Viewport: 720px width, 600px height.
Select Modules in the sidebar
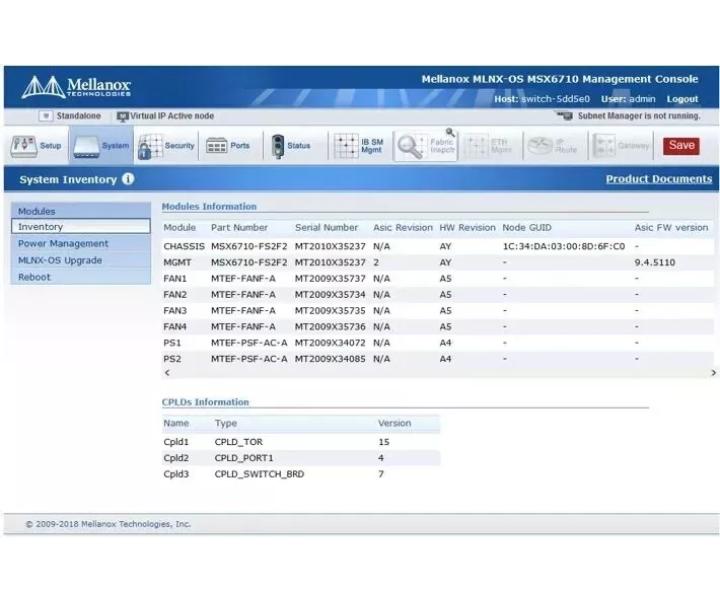click(80, 211)
